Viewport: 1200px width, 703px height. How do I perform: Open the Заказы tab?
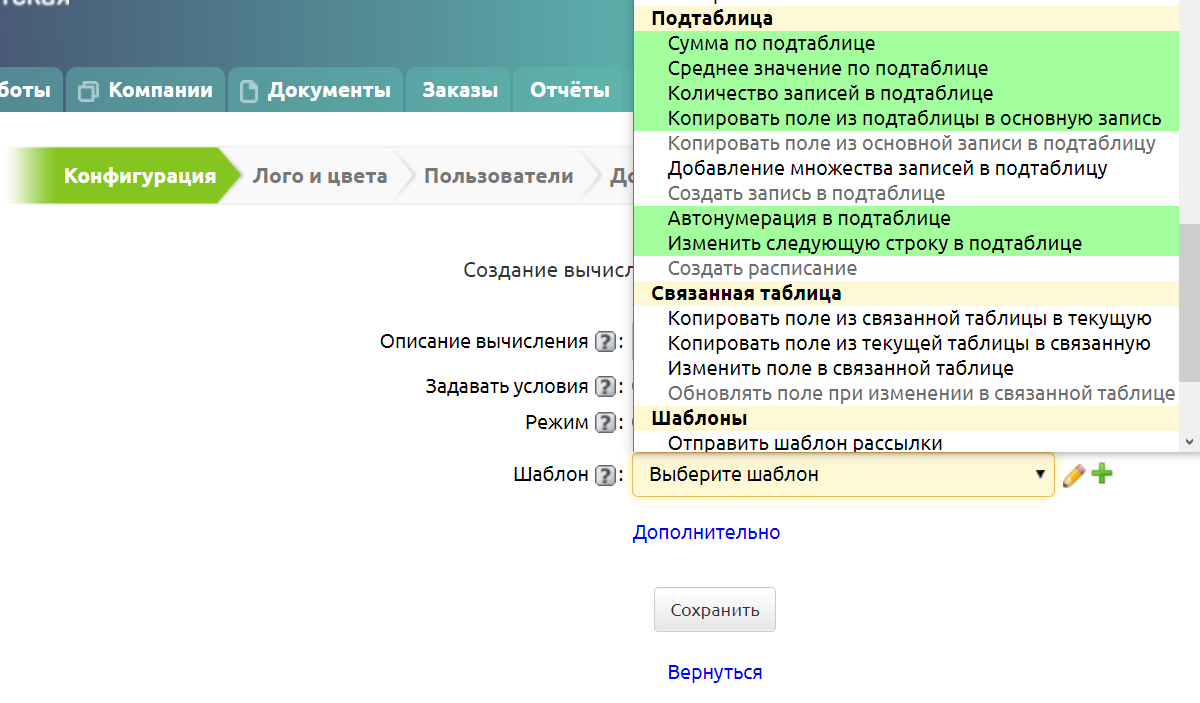point(459,90)
